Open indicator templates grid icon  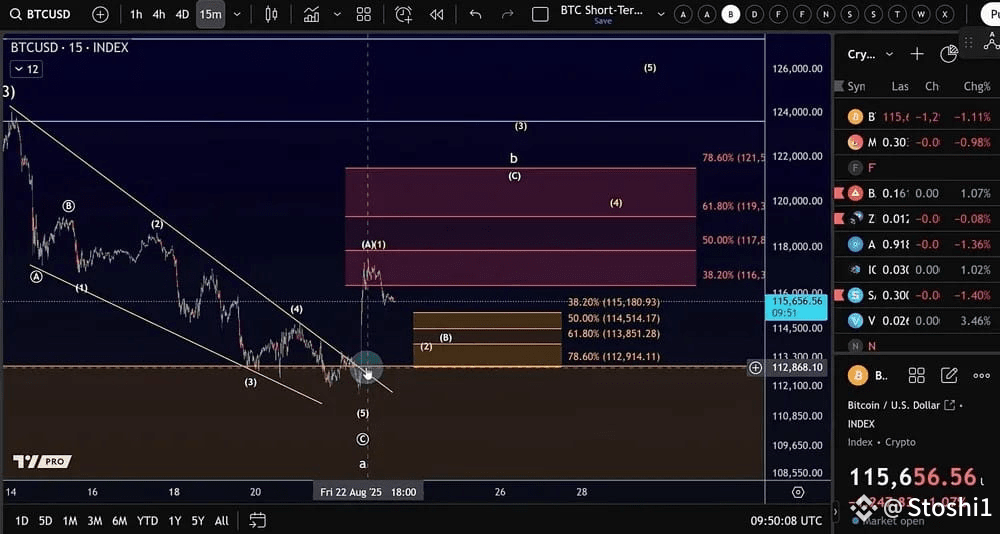point(364,14)
